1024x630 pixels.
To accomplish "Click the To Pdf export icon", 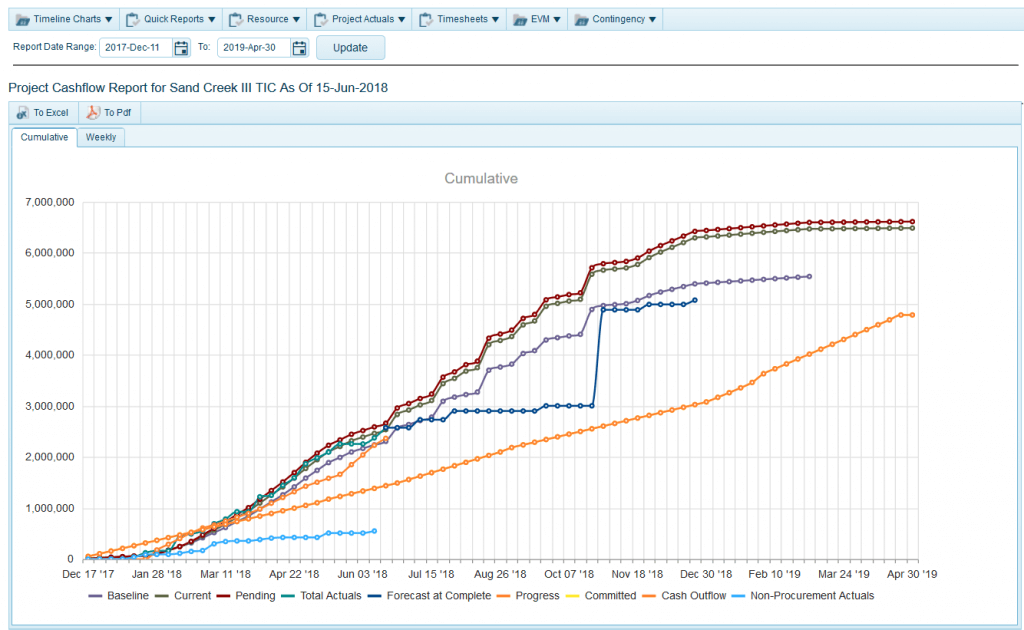I will [x=91, y=112].
